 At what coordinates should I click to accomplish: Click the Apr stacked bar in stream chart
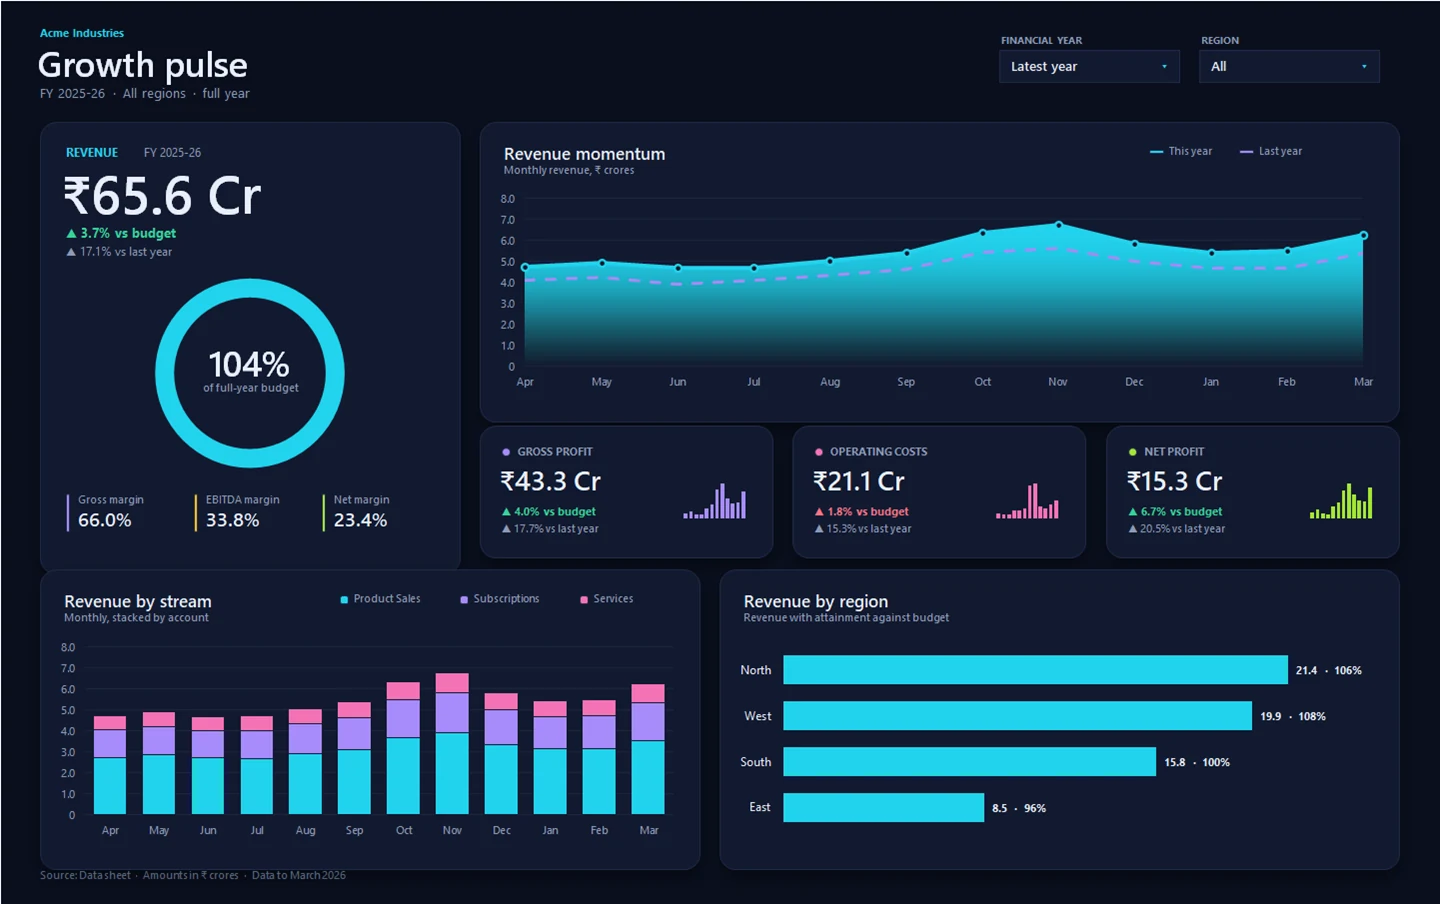pos(110,765)
